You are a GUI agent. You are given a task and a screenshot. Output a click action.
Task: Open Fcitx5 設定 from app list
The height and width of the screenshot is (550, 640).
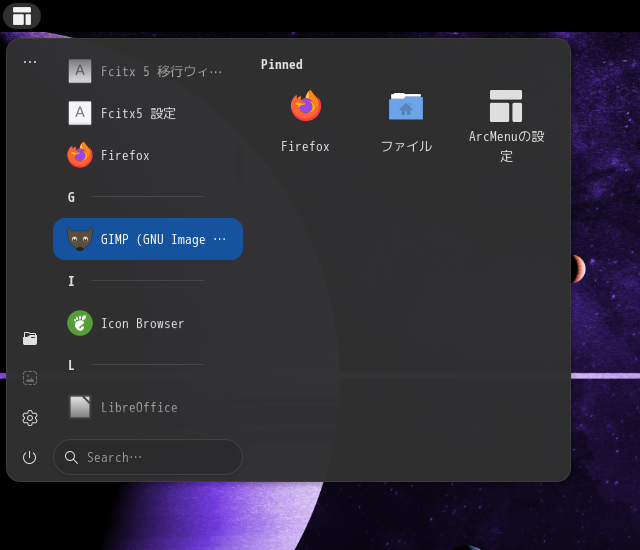click(x=148, y=113)
